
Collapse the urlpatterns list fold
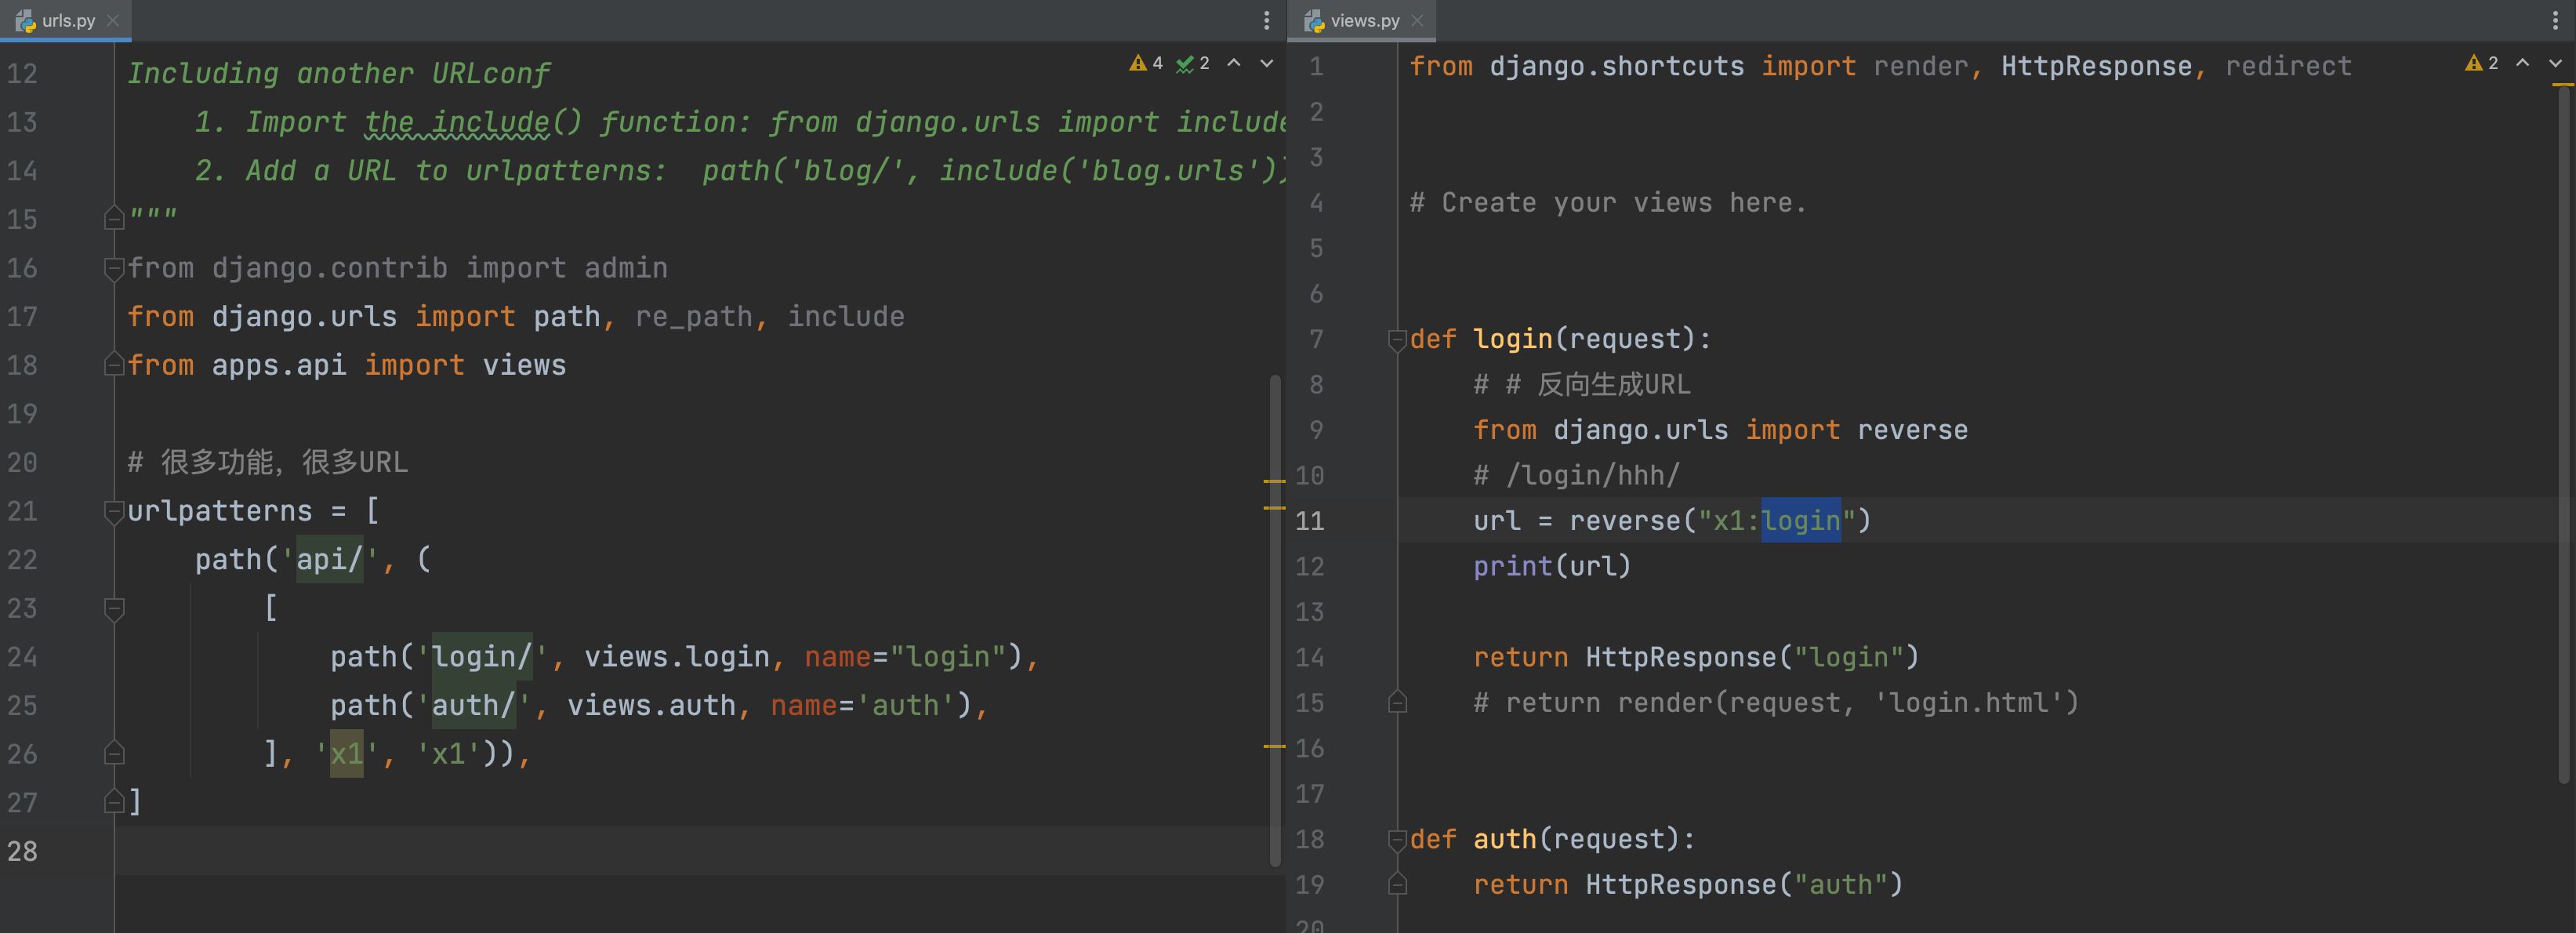114,512
